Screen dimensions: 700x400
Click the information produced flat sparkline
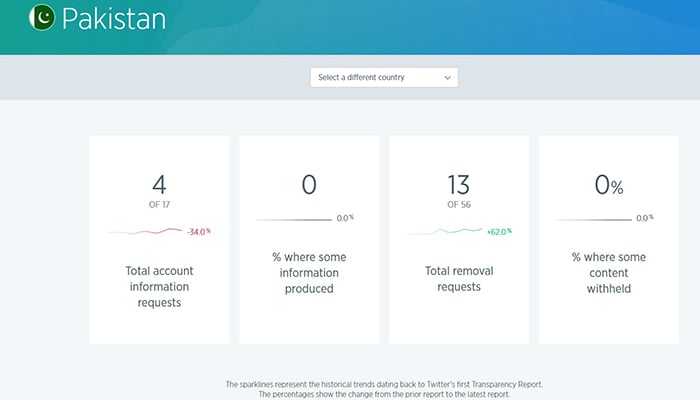pos(294,220)
